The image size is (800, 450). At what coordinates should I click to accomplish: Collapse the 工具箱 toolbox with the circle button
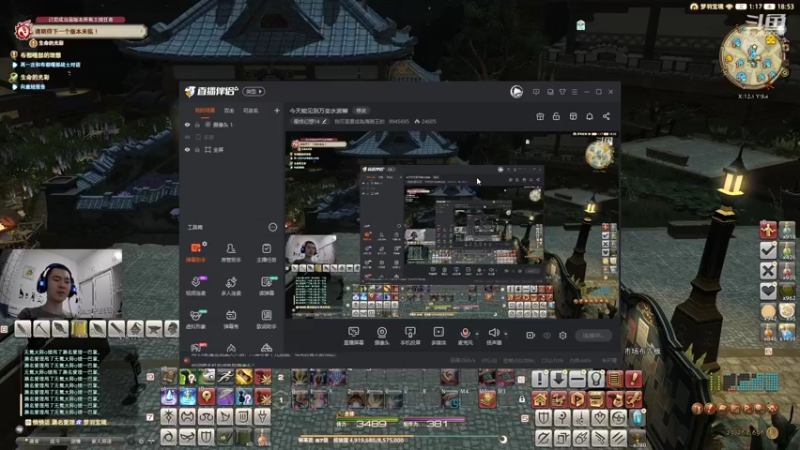coord(272,227)
